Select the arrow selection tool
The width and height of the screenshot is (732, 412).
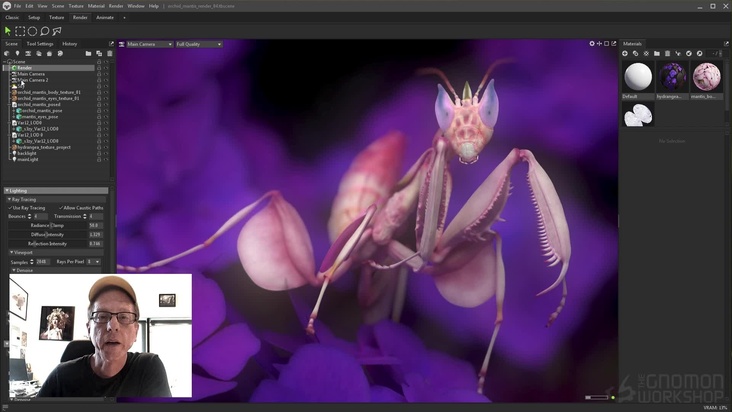click(8, 31)
